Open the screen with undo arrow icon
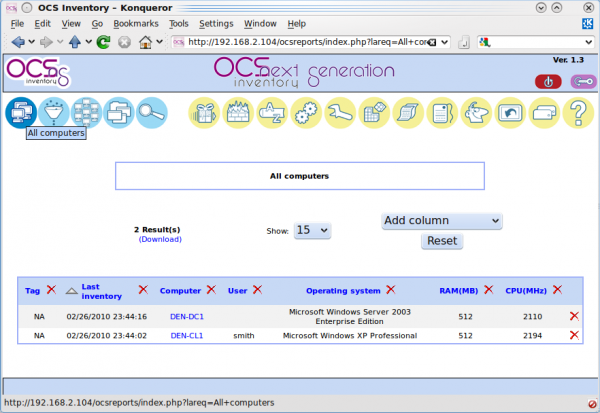 tap(510, 113)
